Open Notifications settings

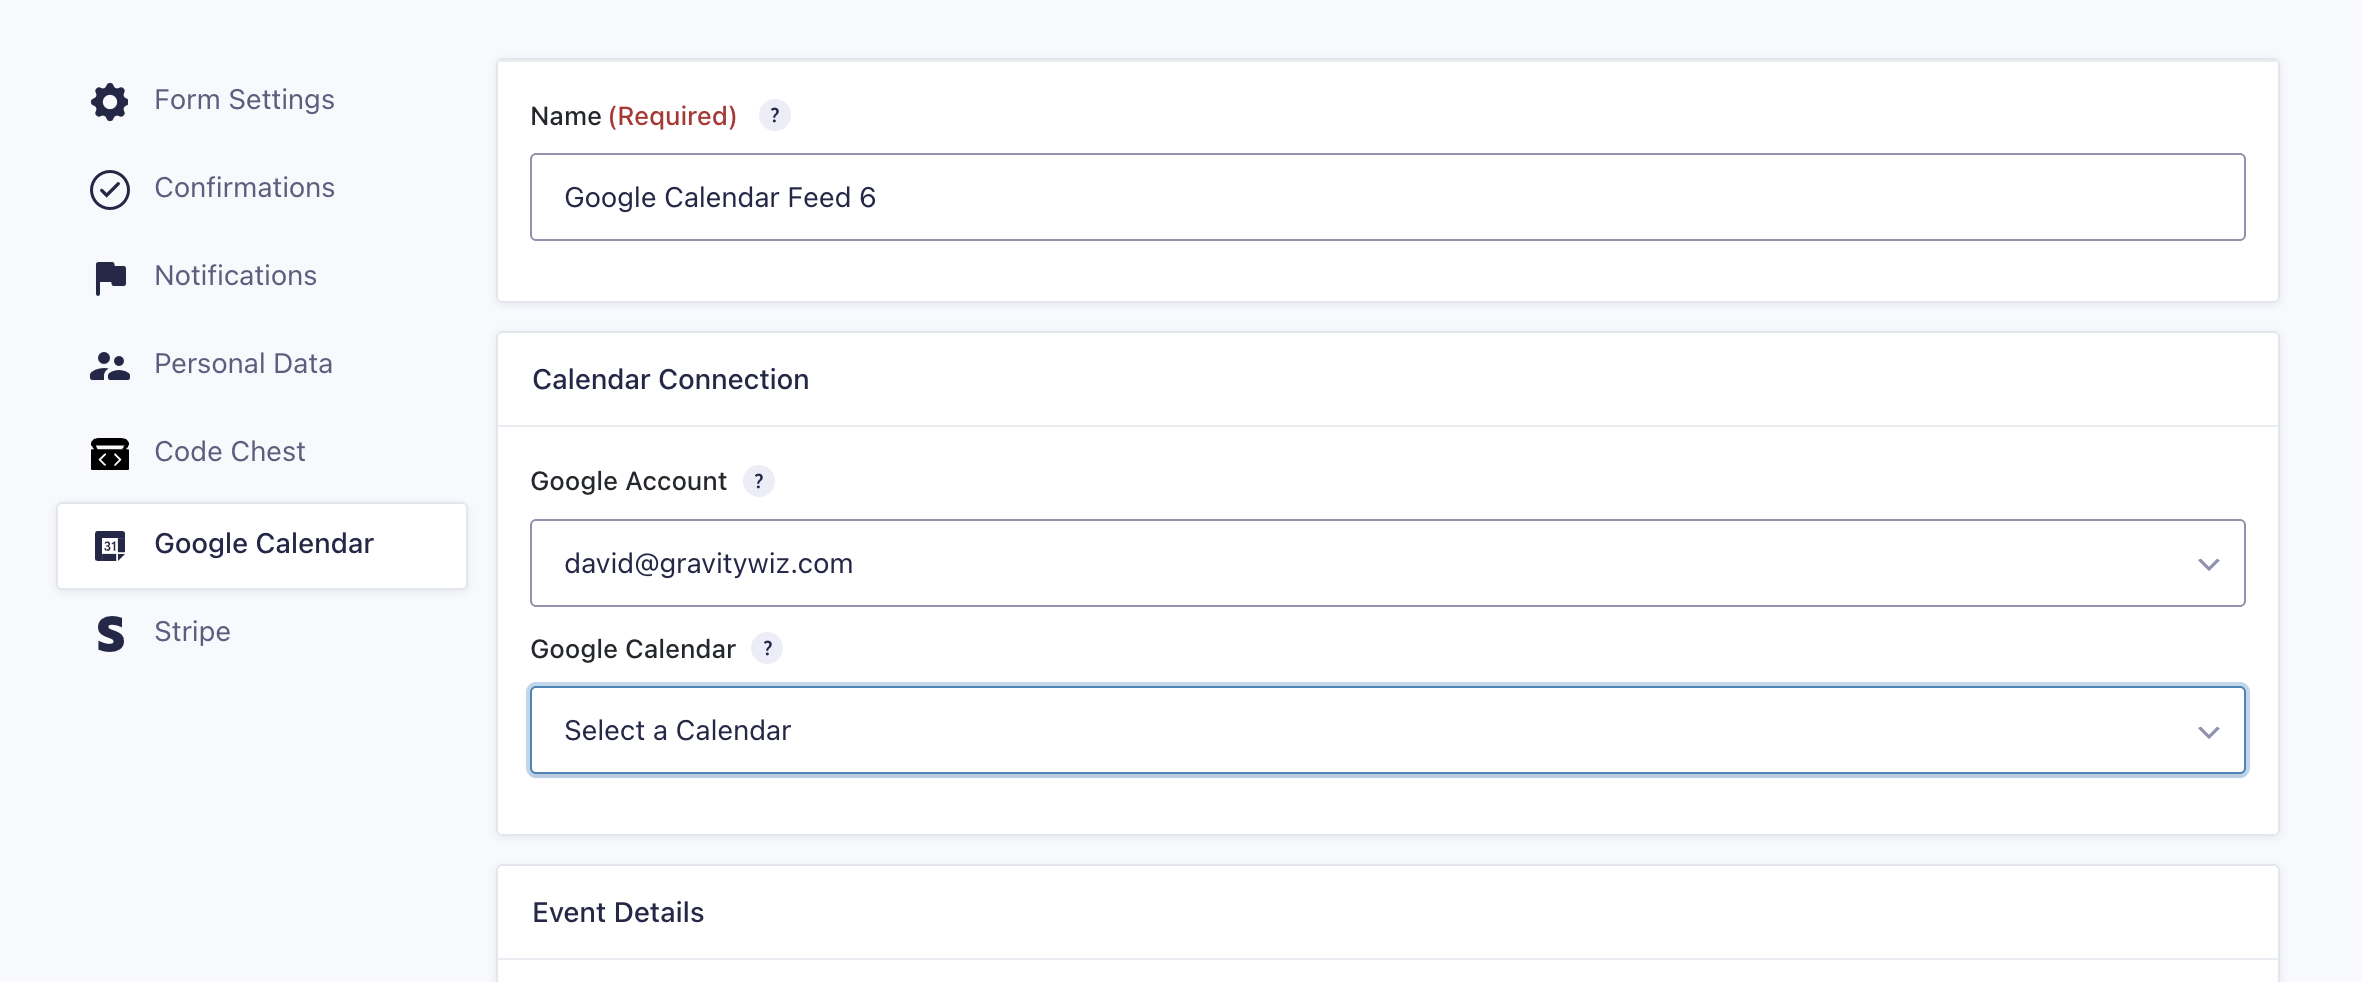pyautogui.click(x=235, y=276)
